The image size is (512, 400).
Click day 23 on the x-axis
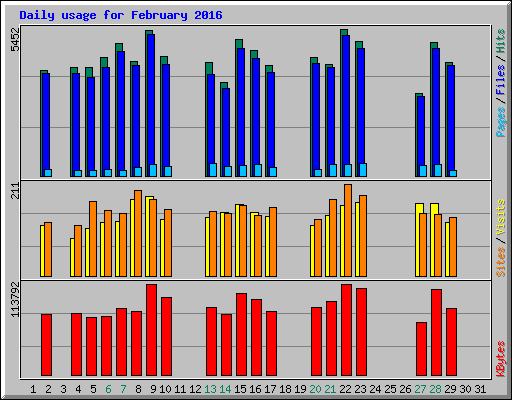click(360, 389)
